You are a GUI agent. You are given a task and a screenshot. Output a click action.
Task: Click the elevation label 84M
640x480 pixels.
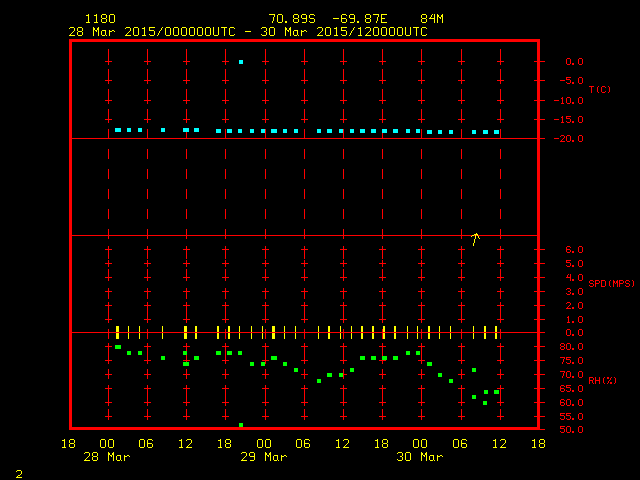[x=432, y=19]
